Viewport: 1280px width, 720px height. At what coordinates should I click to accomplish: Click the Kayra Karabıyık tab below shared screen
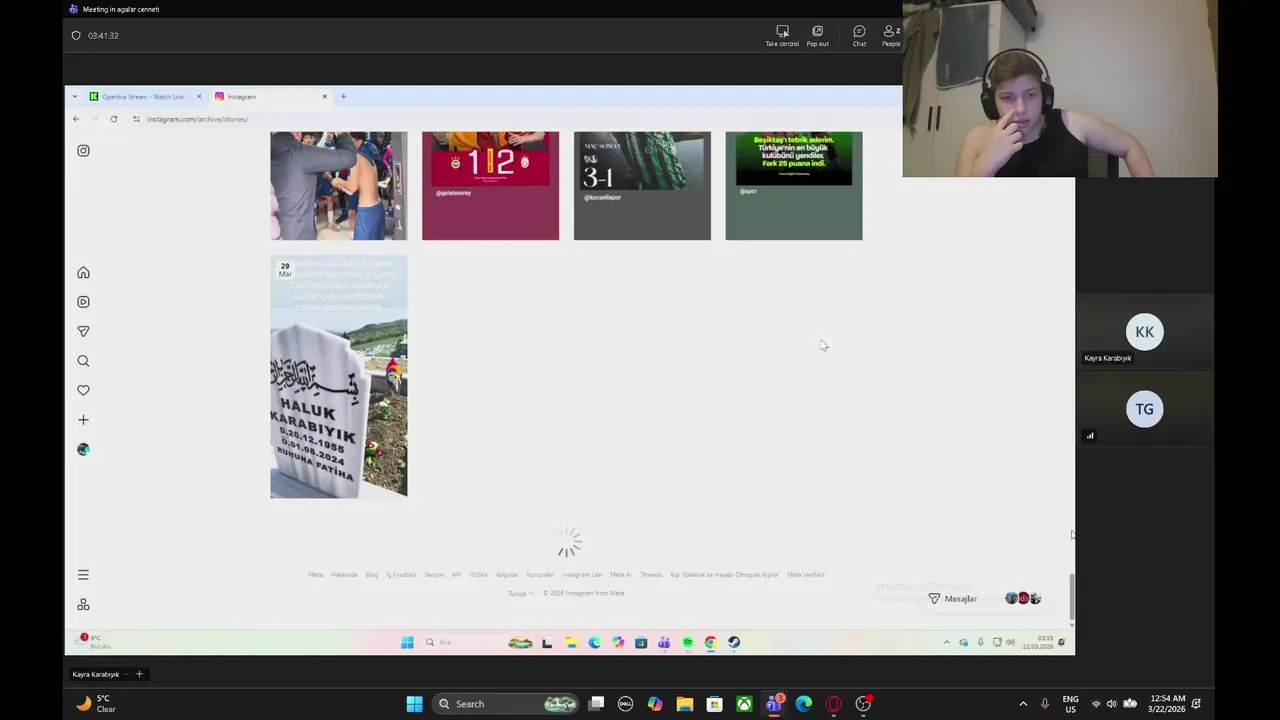[x=96, y=674]
